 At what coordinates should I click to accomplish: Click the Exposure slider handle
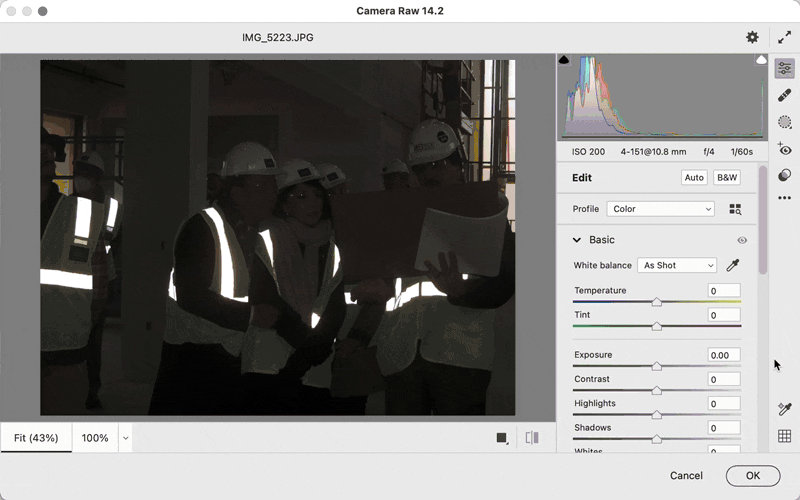click(x=657, y=366)
